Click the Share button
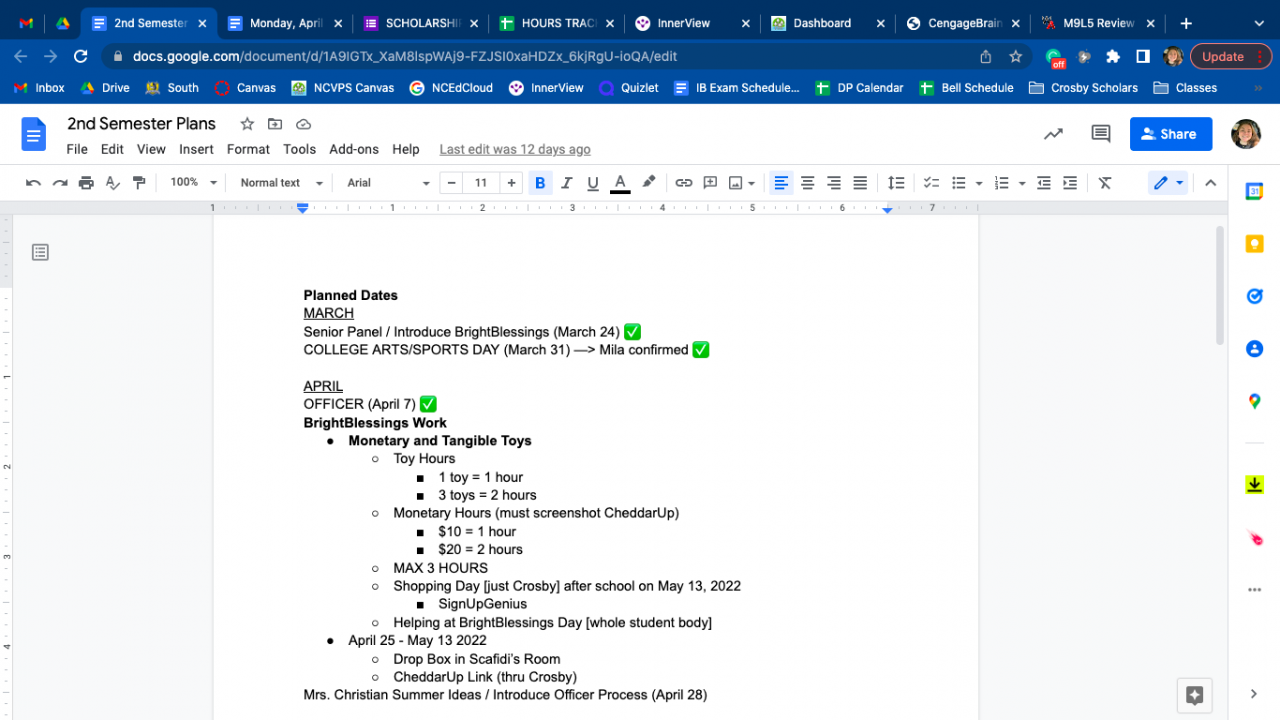This screenshot has height=720, width=1280. [1171, 134]
